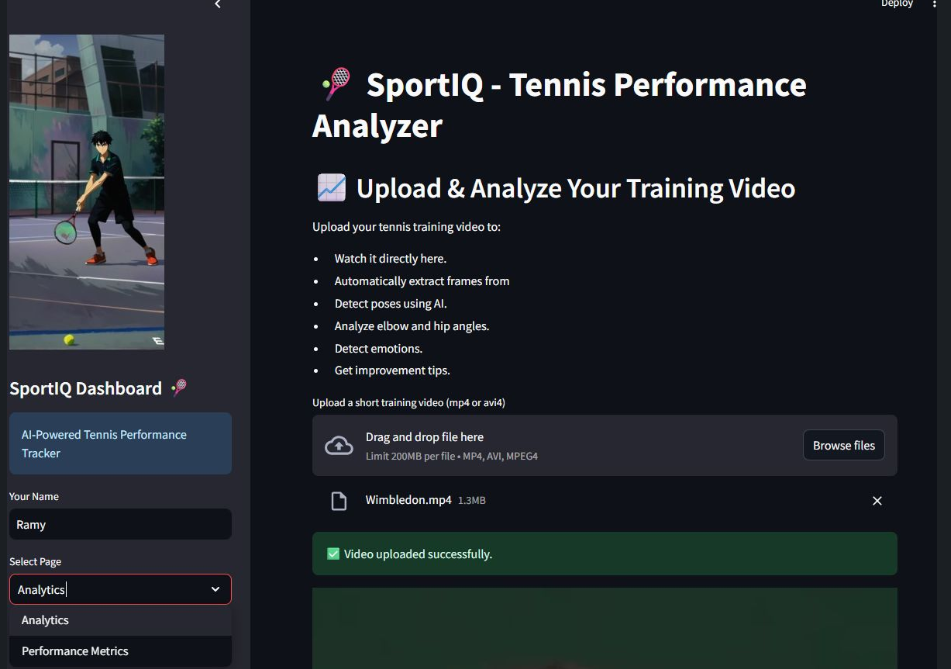Viewport: 951px width, 669px height.
Task: Select Performance Metrics from the page list
Action: (x=75, y=651)
